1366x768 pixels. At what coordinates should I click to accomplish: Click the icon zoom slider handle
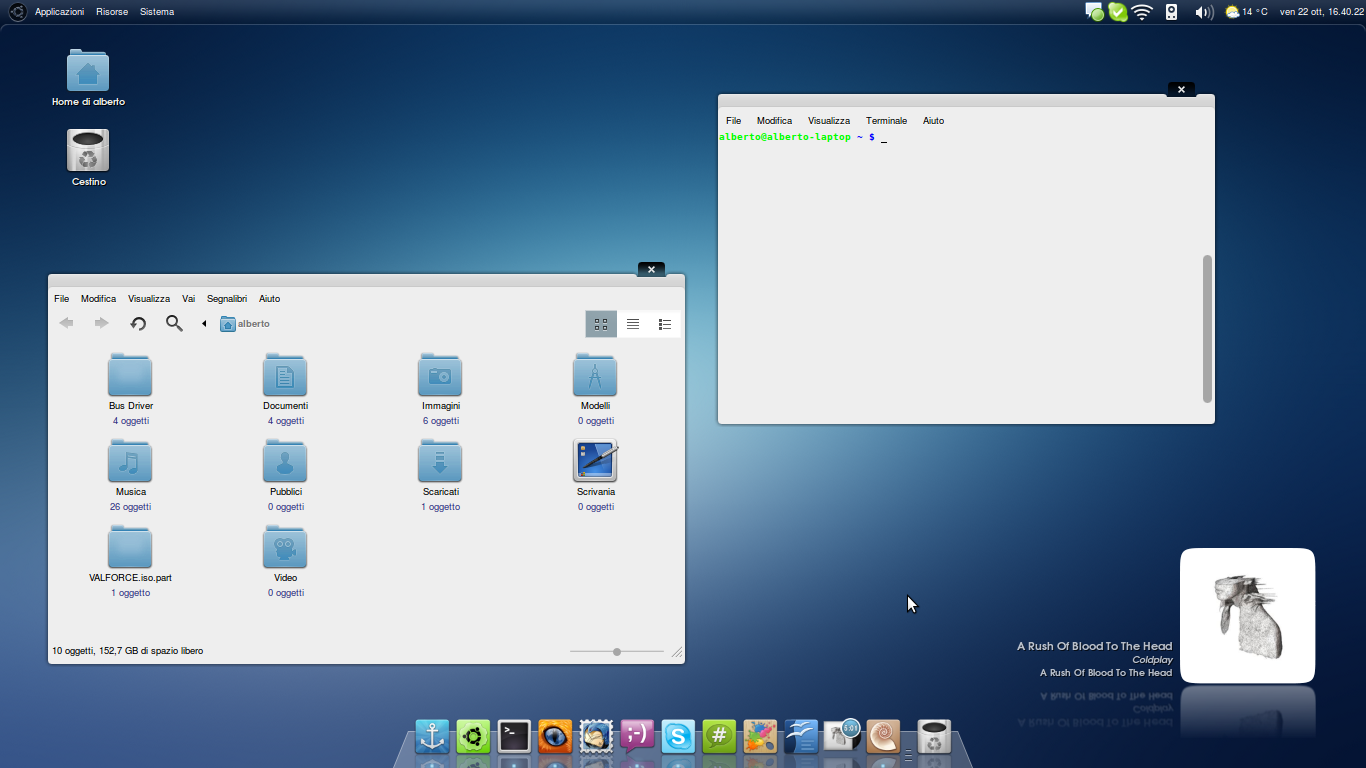[x=617, y=652]
